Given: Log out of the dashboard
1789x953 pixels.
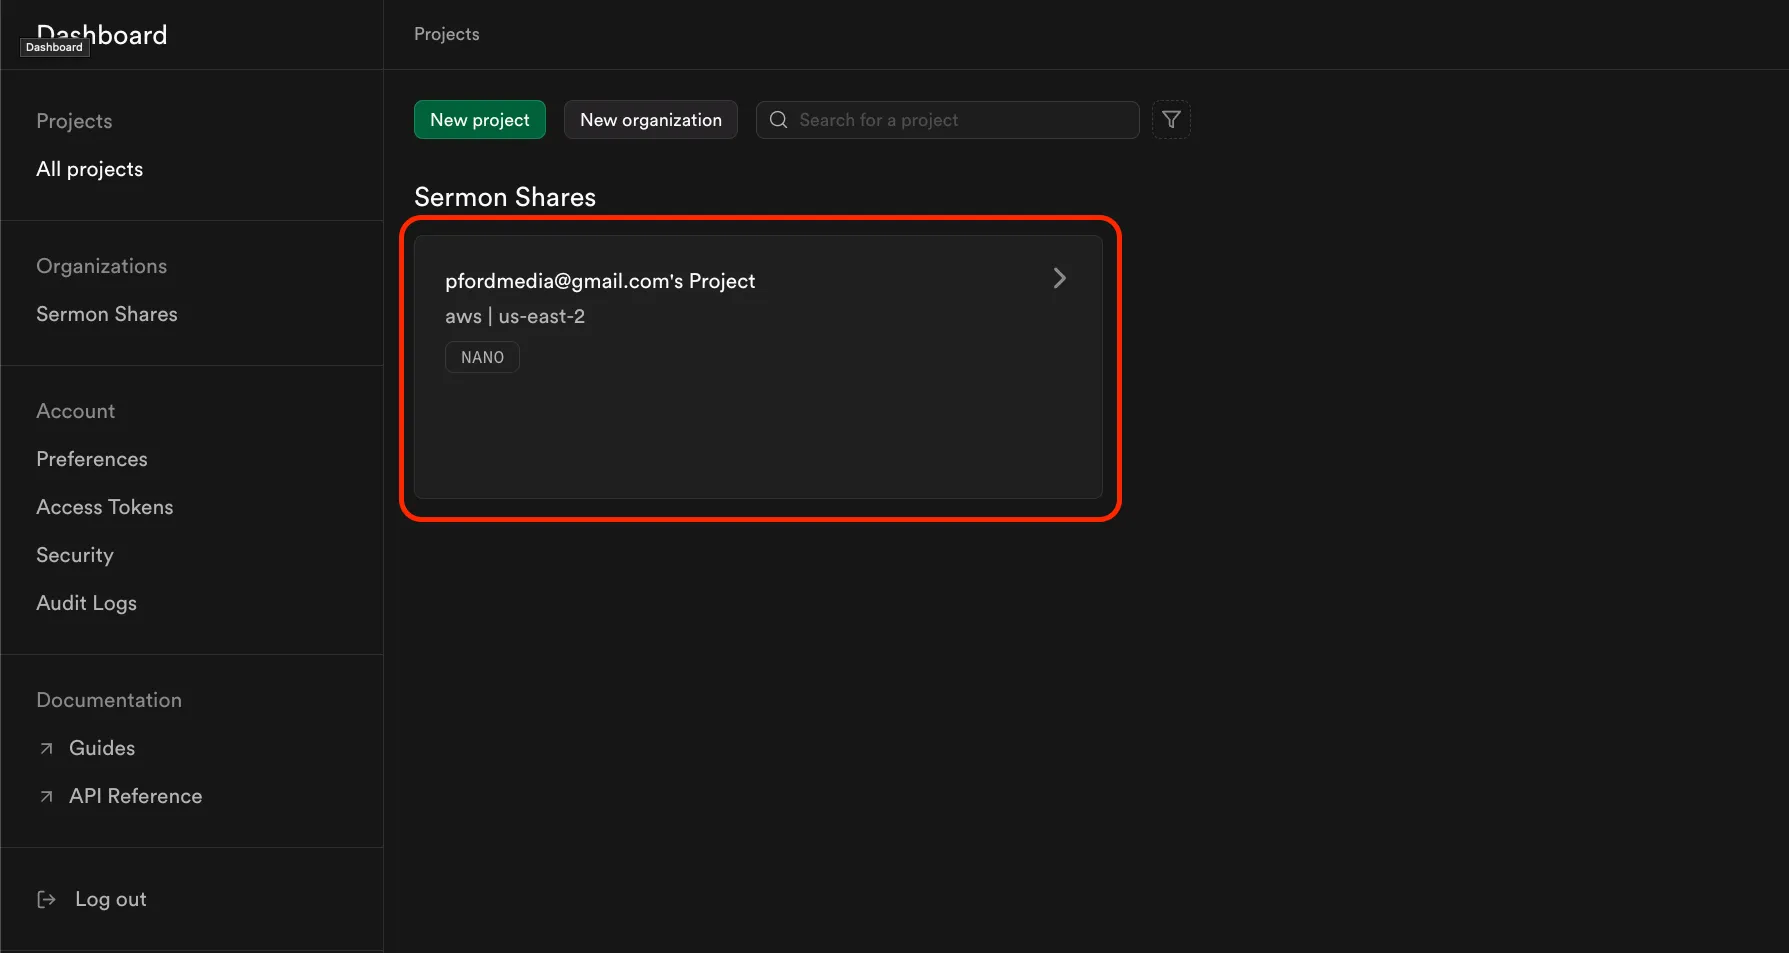Looking at the screenshot, I should click(x=110, y=898).
